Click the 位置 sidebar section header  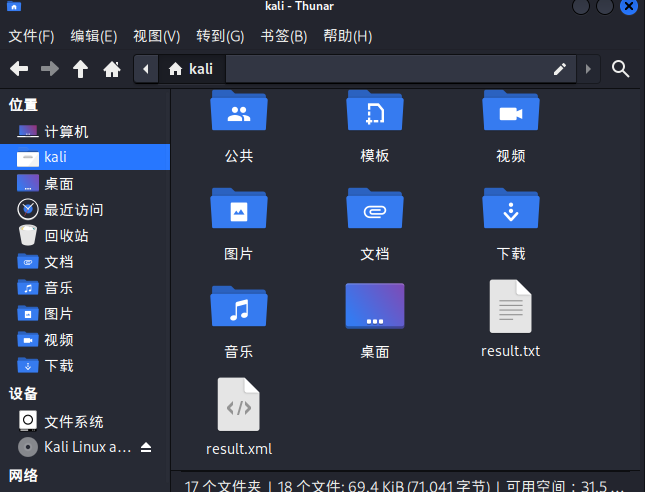(x=23, y=104)
